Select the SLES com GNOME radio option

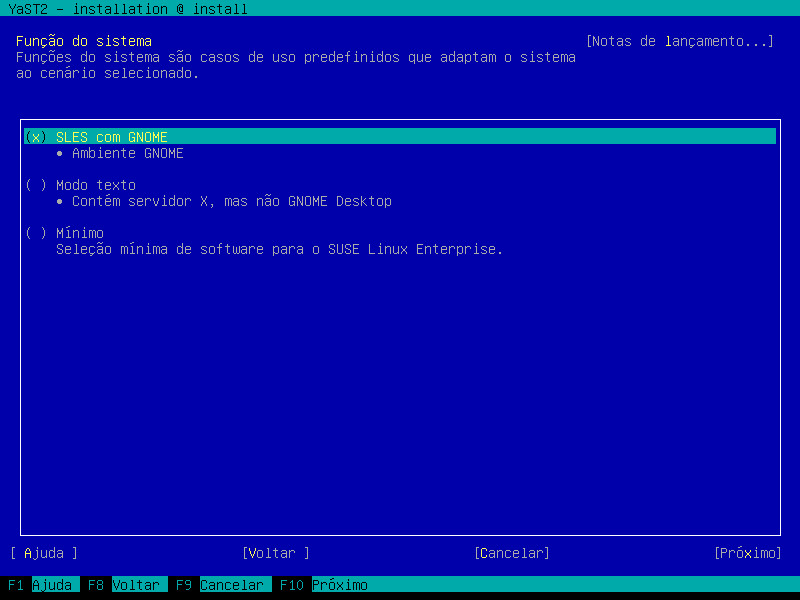[96, 137]
